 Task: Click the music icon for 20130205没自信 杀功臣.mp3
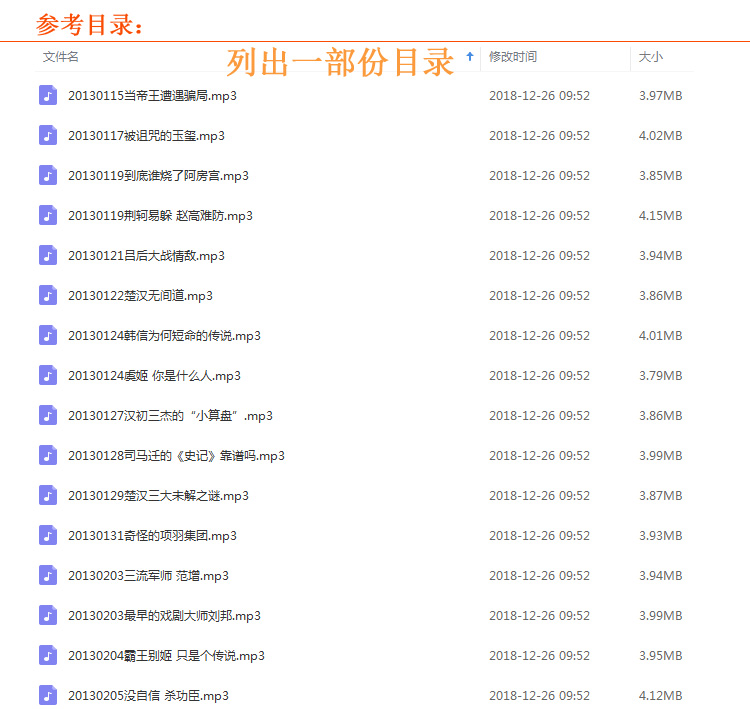click(48, 696)
